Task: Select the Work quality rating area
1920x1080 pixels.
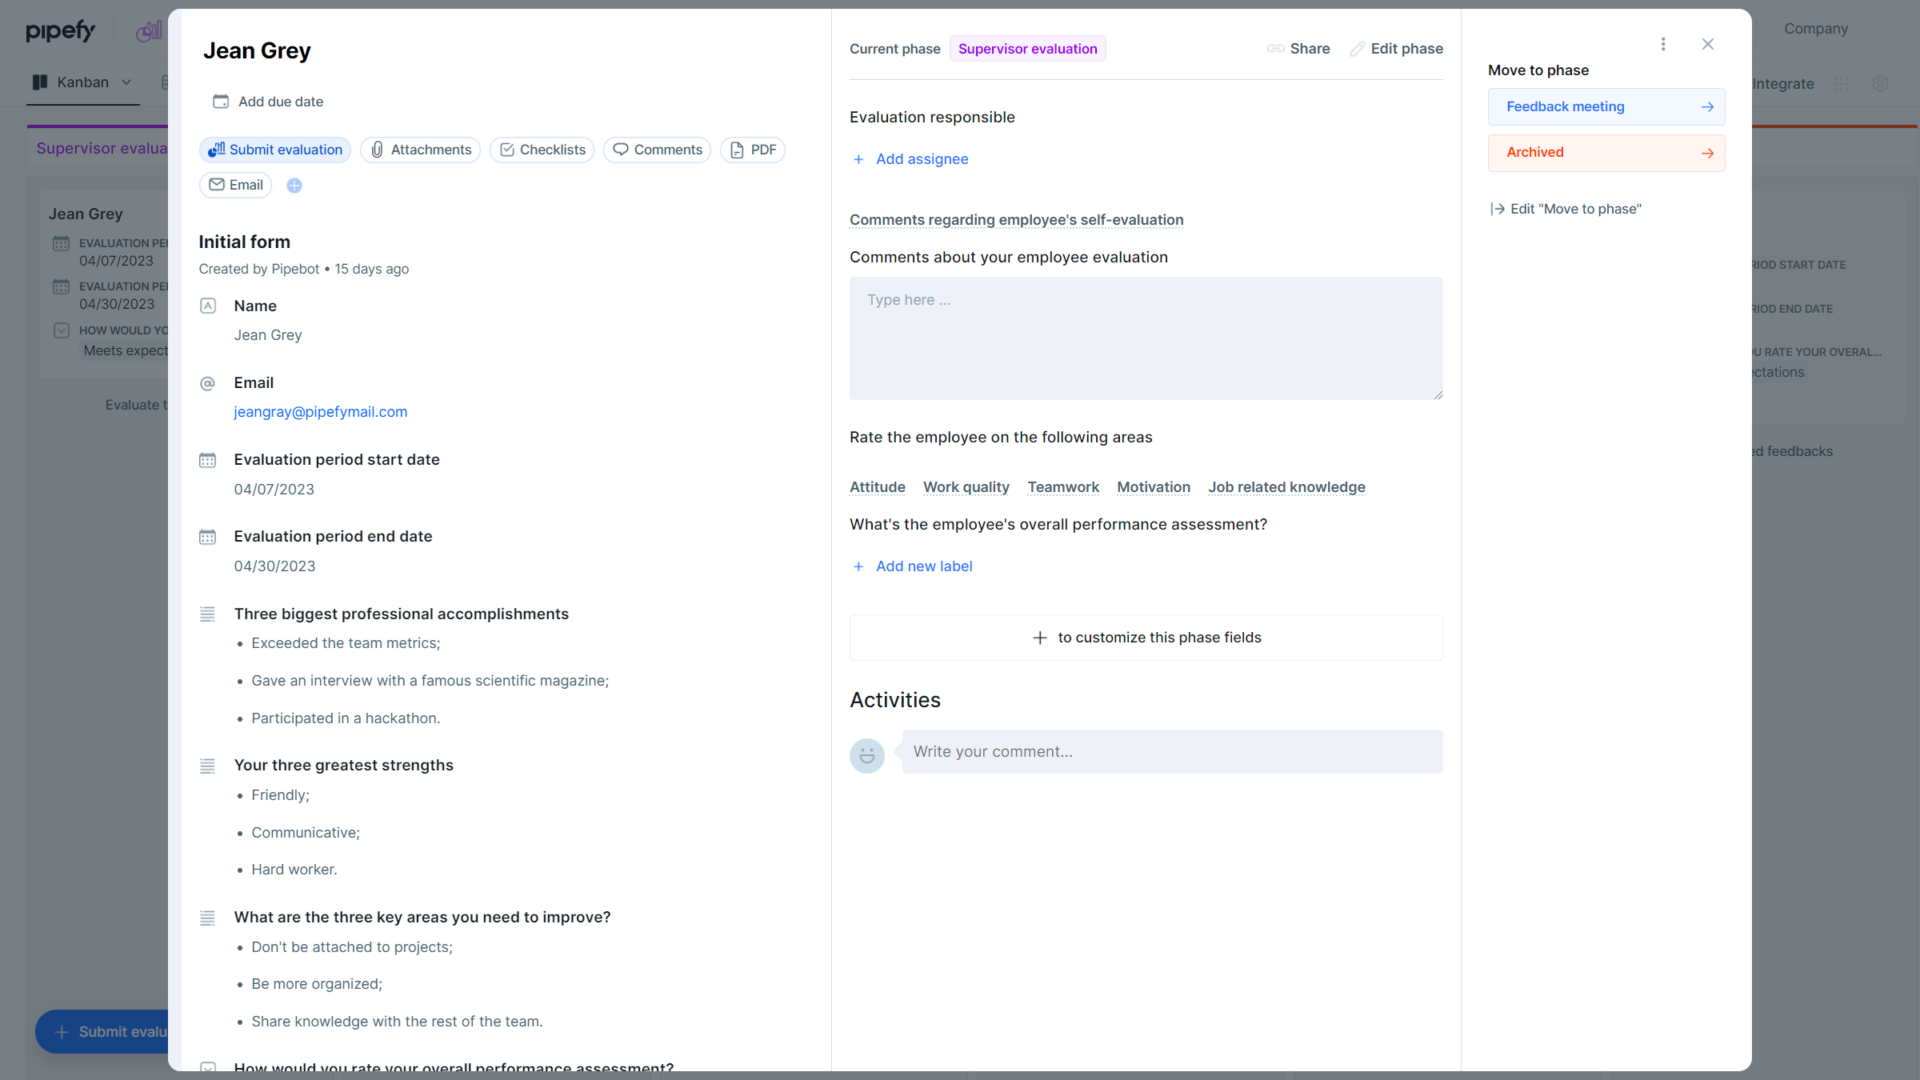Action: 966,487
